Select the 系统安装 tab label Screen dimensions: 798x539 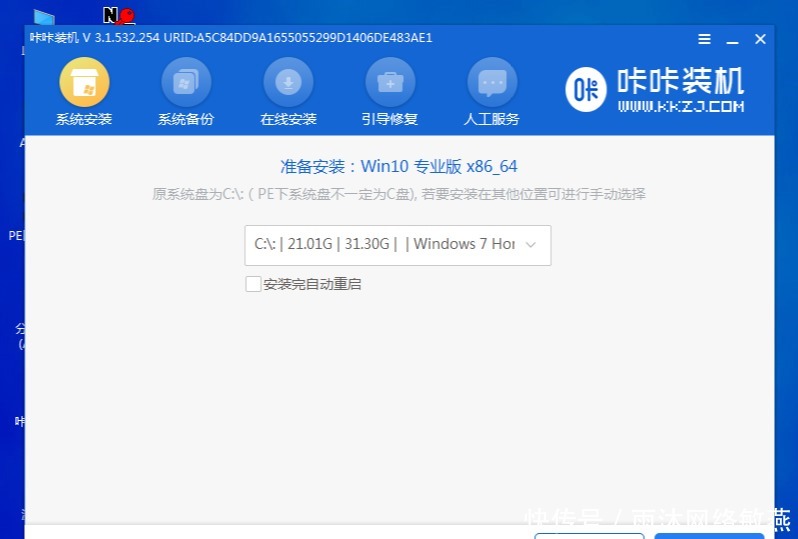[84, 119]
